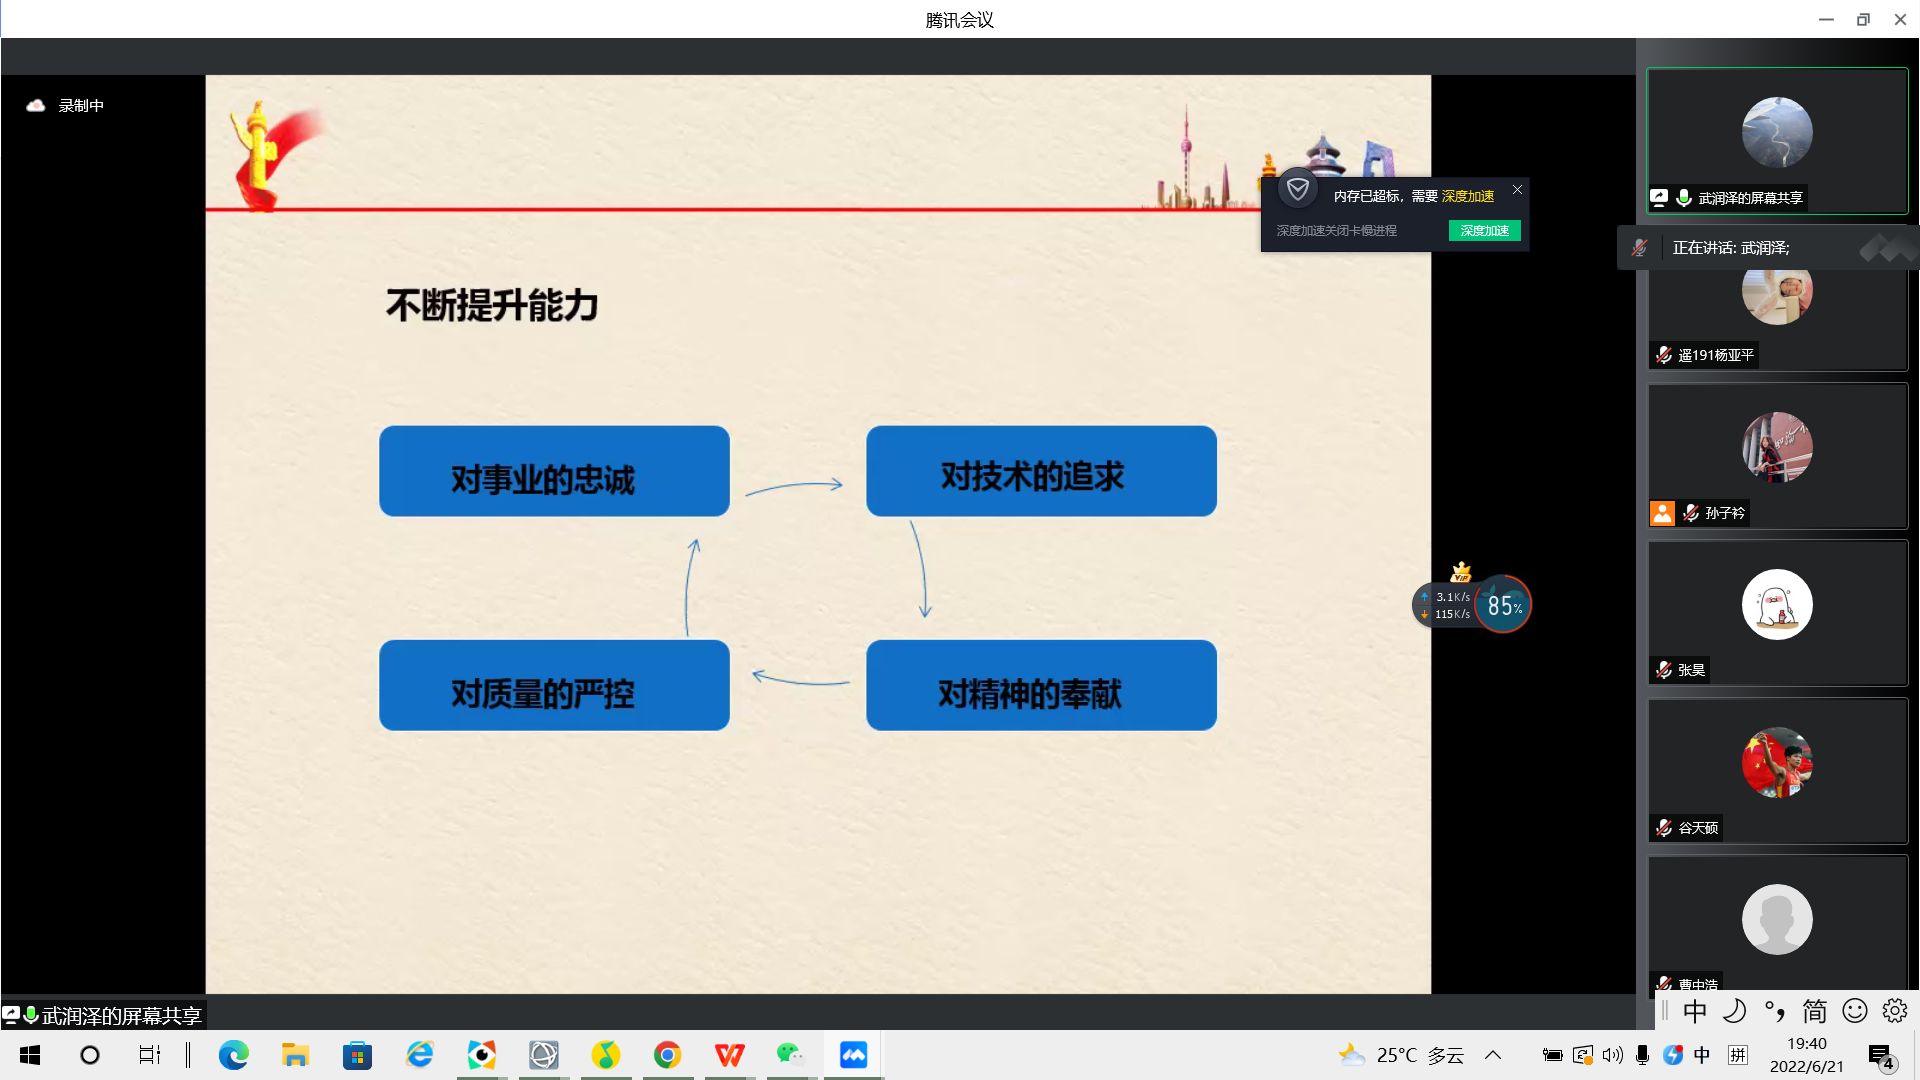
Task: Click the green 深度加速 button
Action: pos(1484,231)
